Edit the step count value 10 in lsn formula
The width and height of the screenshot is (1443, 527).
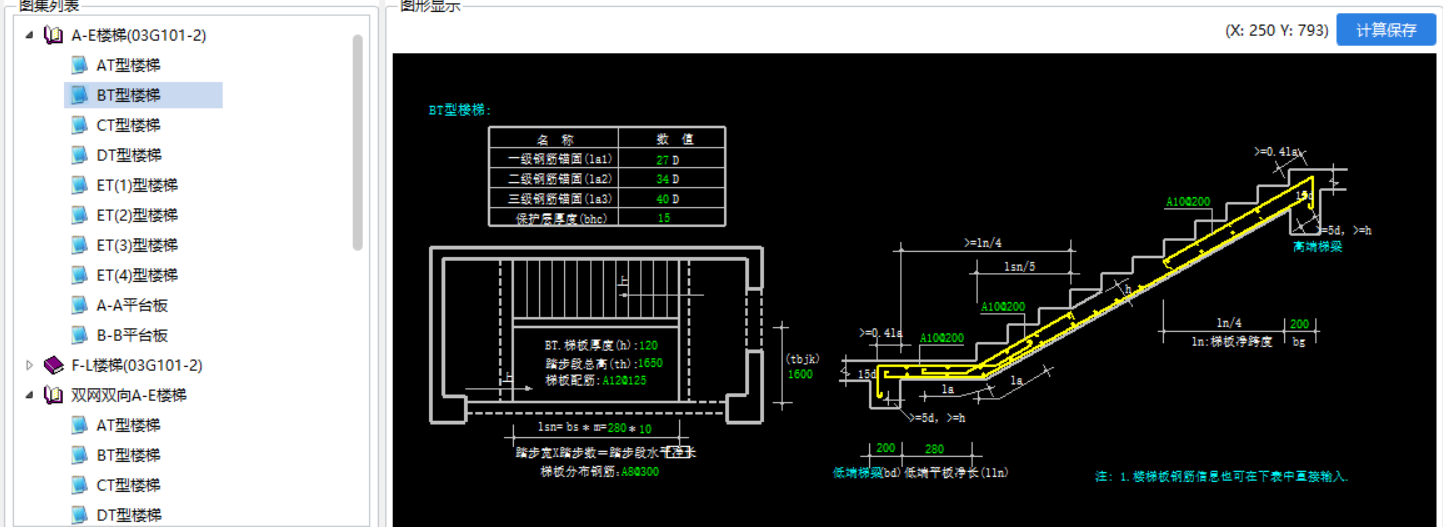(645, 429)
